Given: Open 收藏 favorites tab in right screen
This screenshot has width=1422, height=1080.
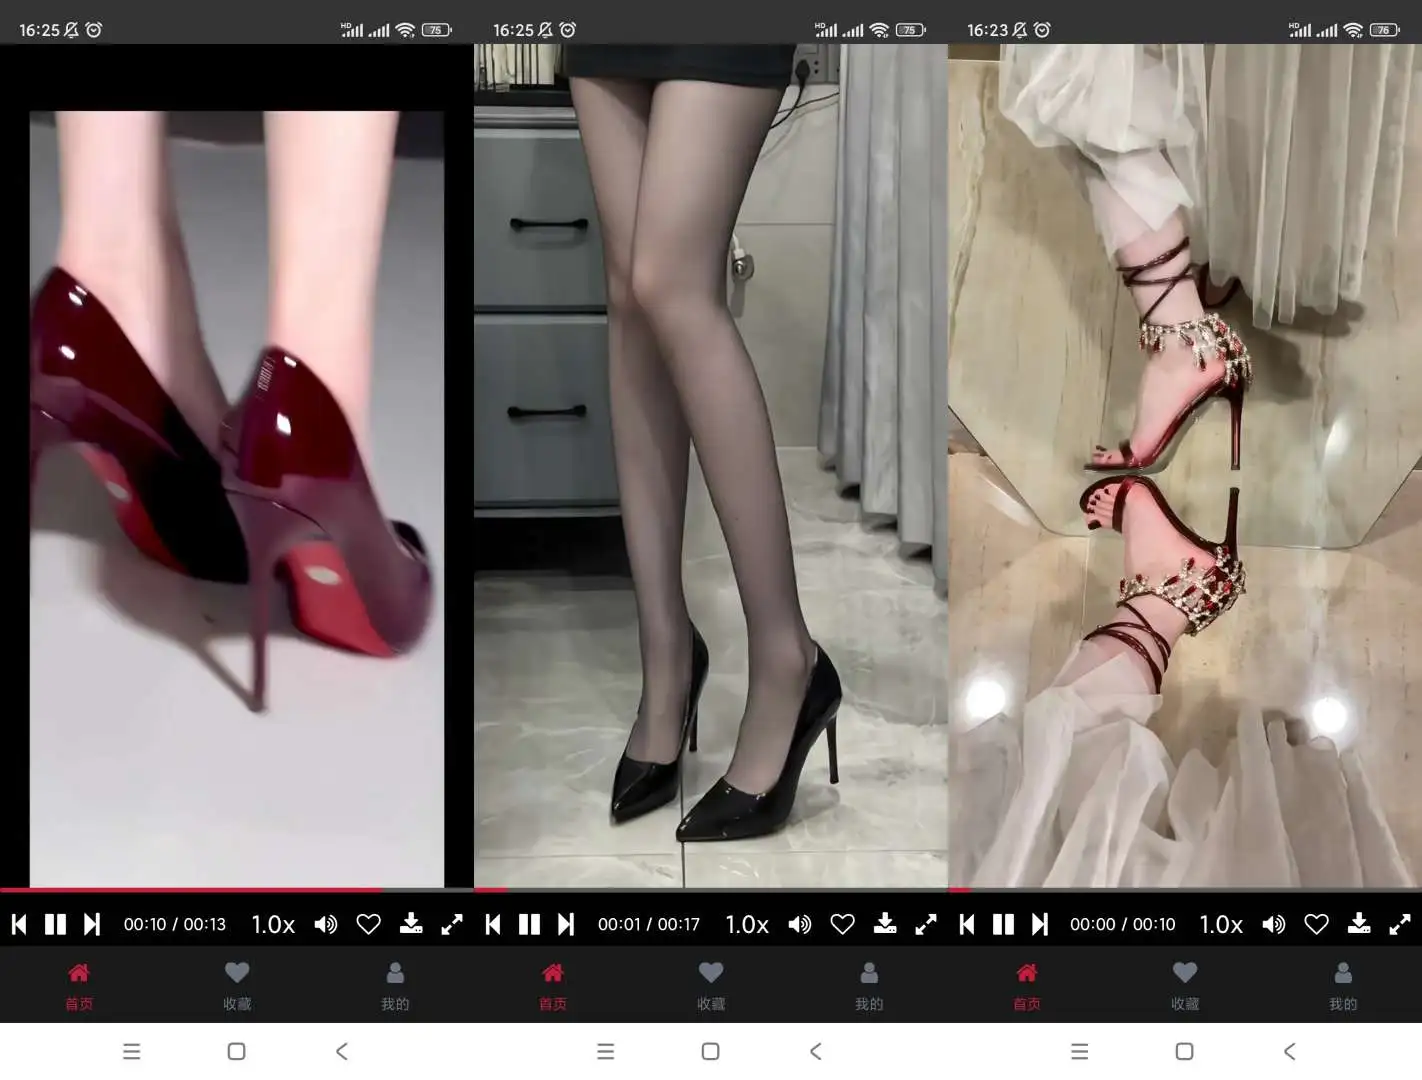Looking at the screenshot, I should (1185, 985).
